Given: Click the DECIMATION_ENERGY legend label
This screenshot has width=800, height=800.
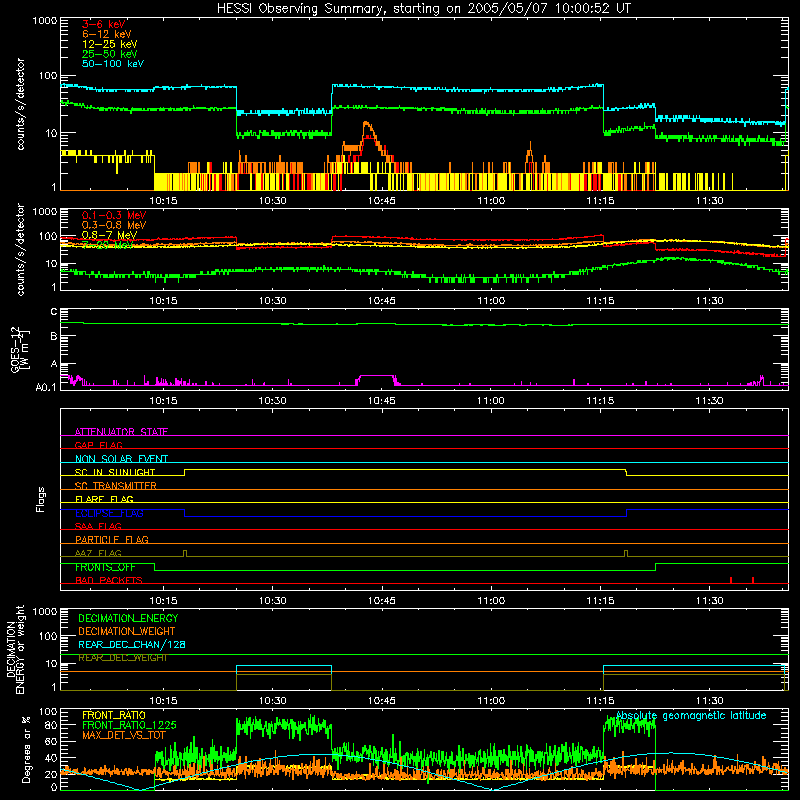Looking at the screenshot, I should (128, 618).
